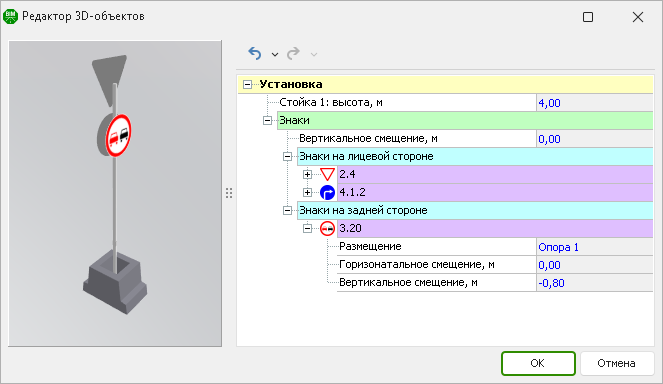Edit Стойка 1 height value 4,00

click(595, 103)
